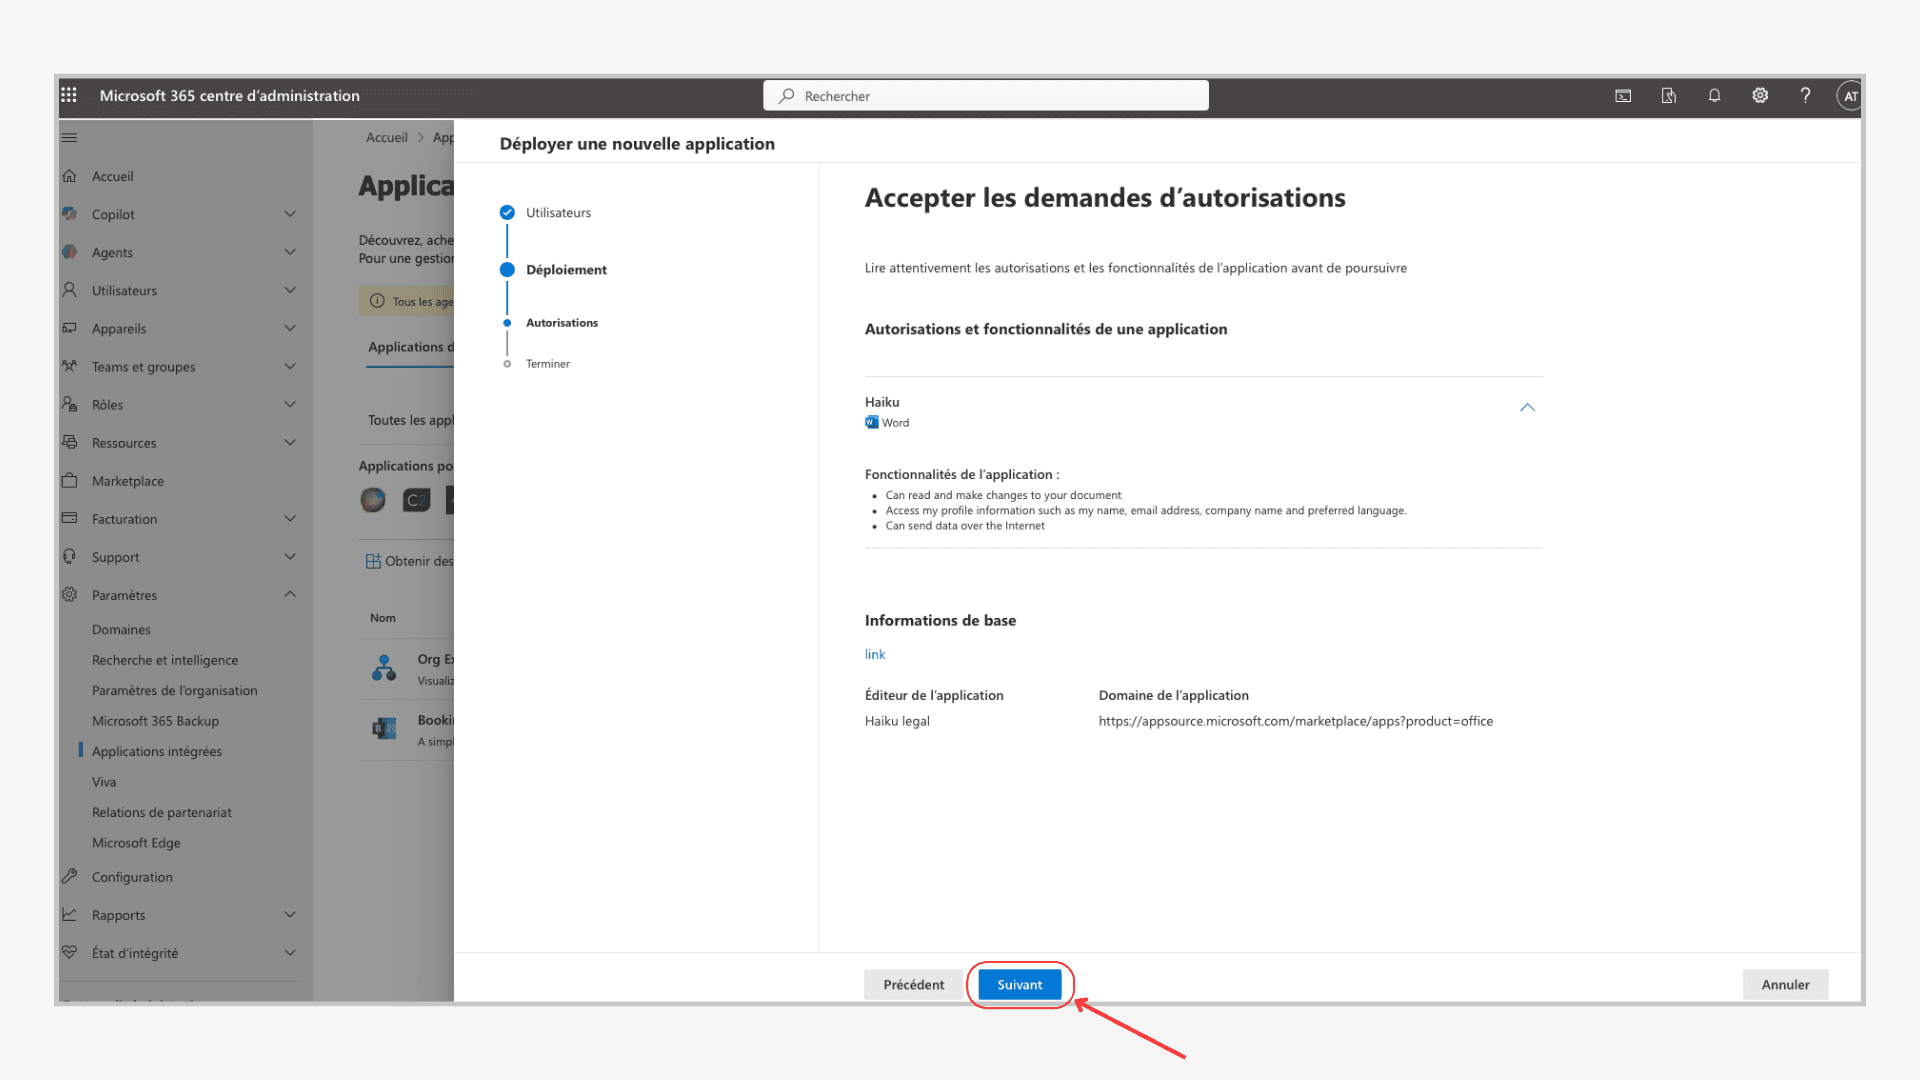Screen dimensions: 1920x1080
Task: Click the Utilisateurs completed step checkmark
Action: [507, 212]
